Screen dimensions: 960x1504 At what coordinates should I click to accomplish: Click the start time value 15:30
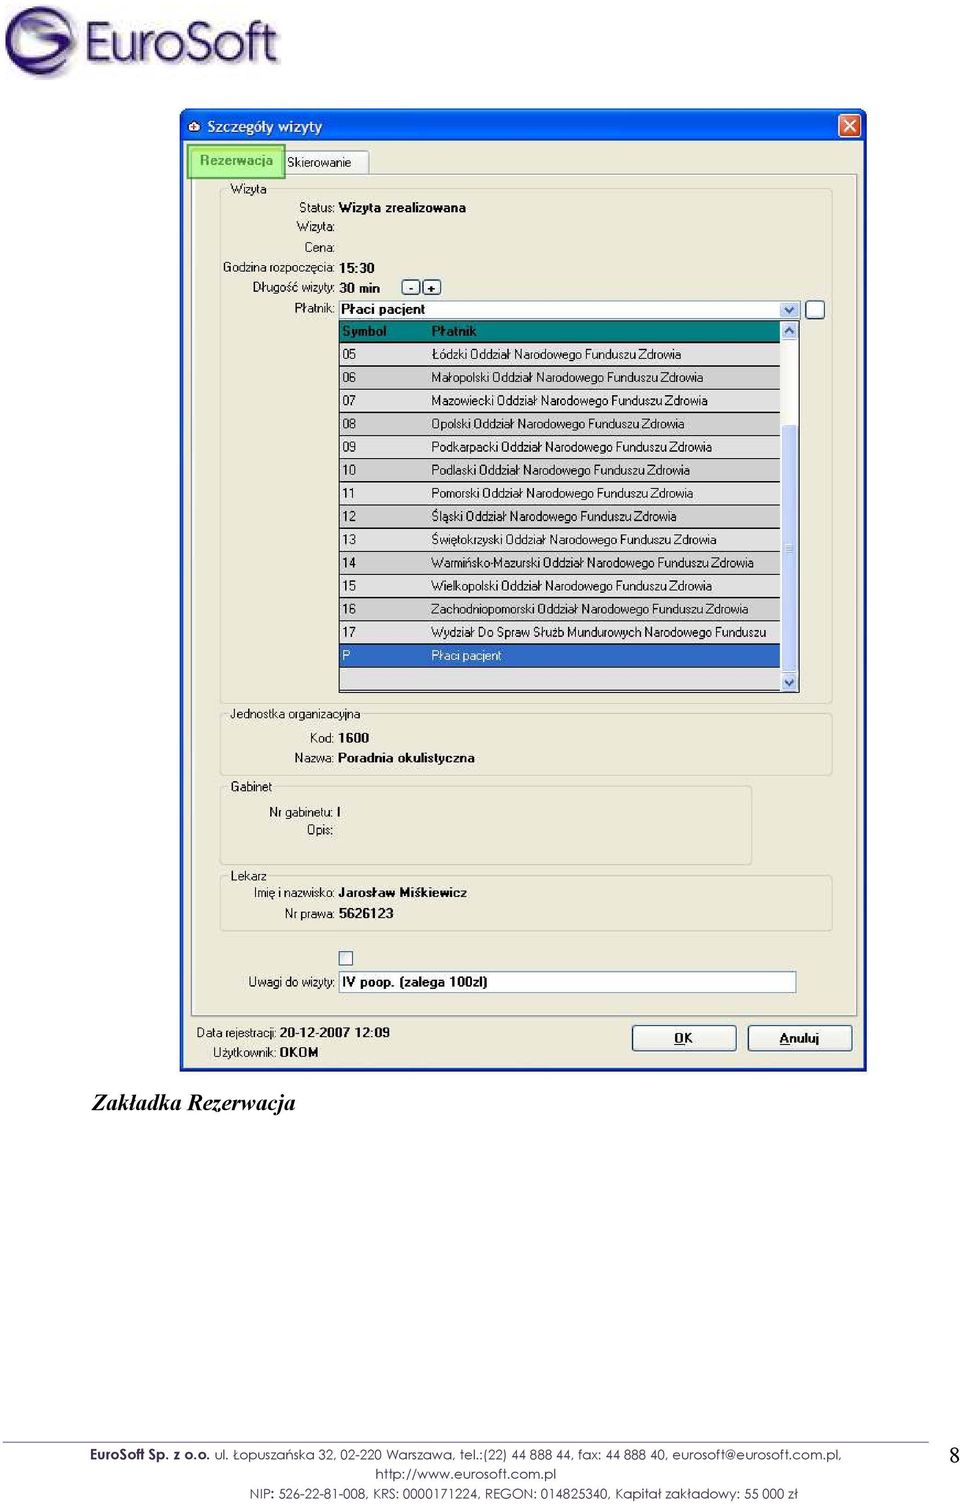(x=357, y=268)
